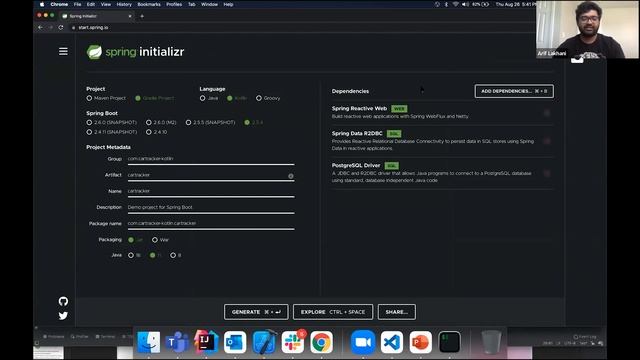The height and width of the screenshot is (360, 640).
Task: Click into the Name input field
Action: [211, 191]
